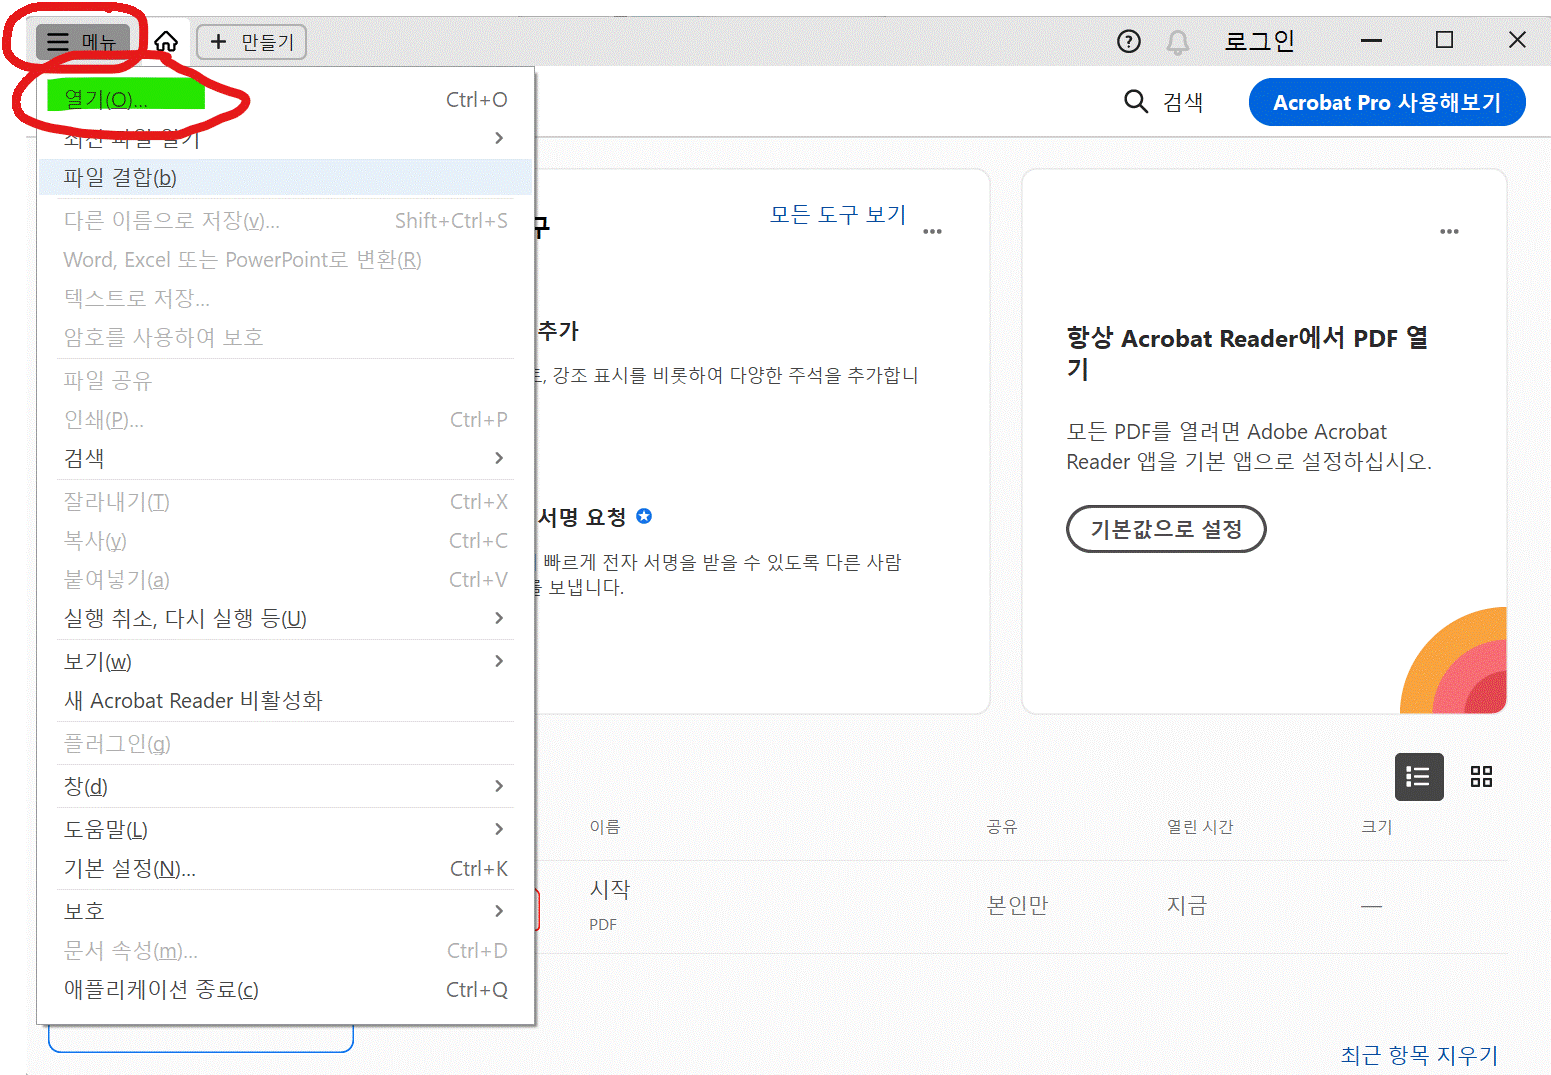Open the notifications bell icon
The image size is (1551, 1075).
(1178, 42)
